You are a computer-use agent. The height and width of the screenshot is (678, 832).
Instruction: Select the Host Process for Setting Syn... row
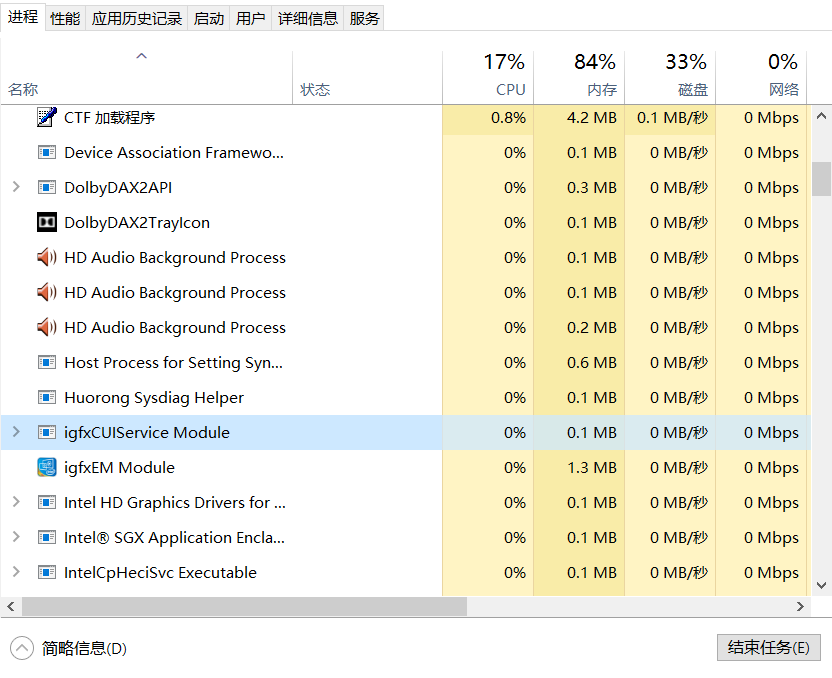[x=406, y=363]
